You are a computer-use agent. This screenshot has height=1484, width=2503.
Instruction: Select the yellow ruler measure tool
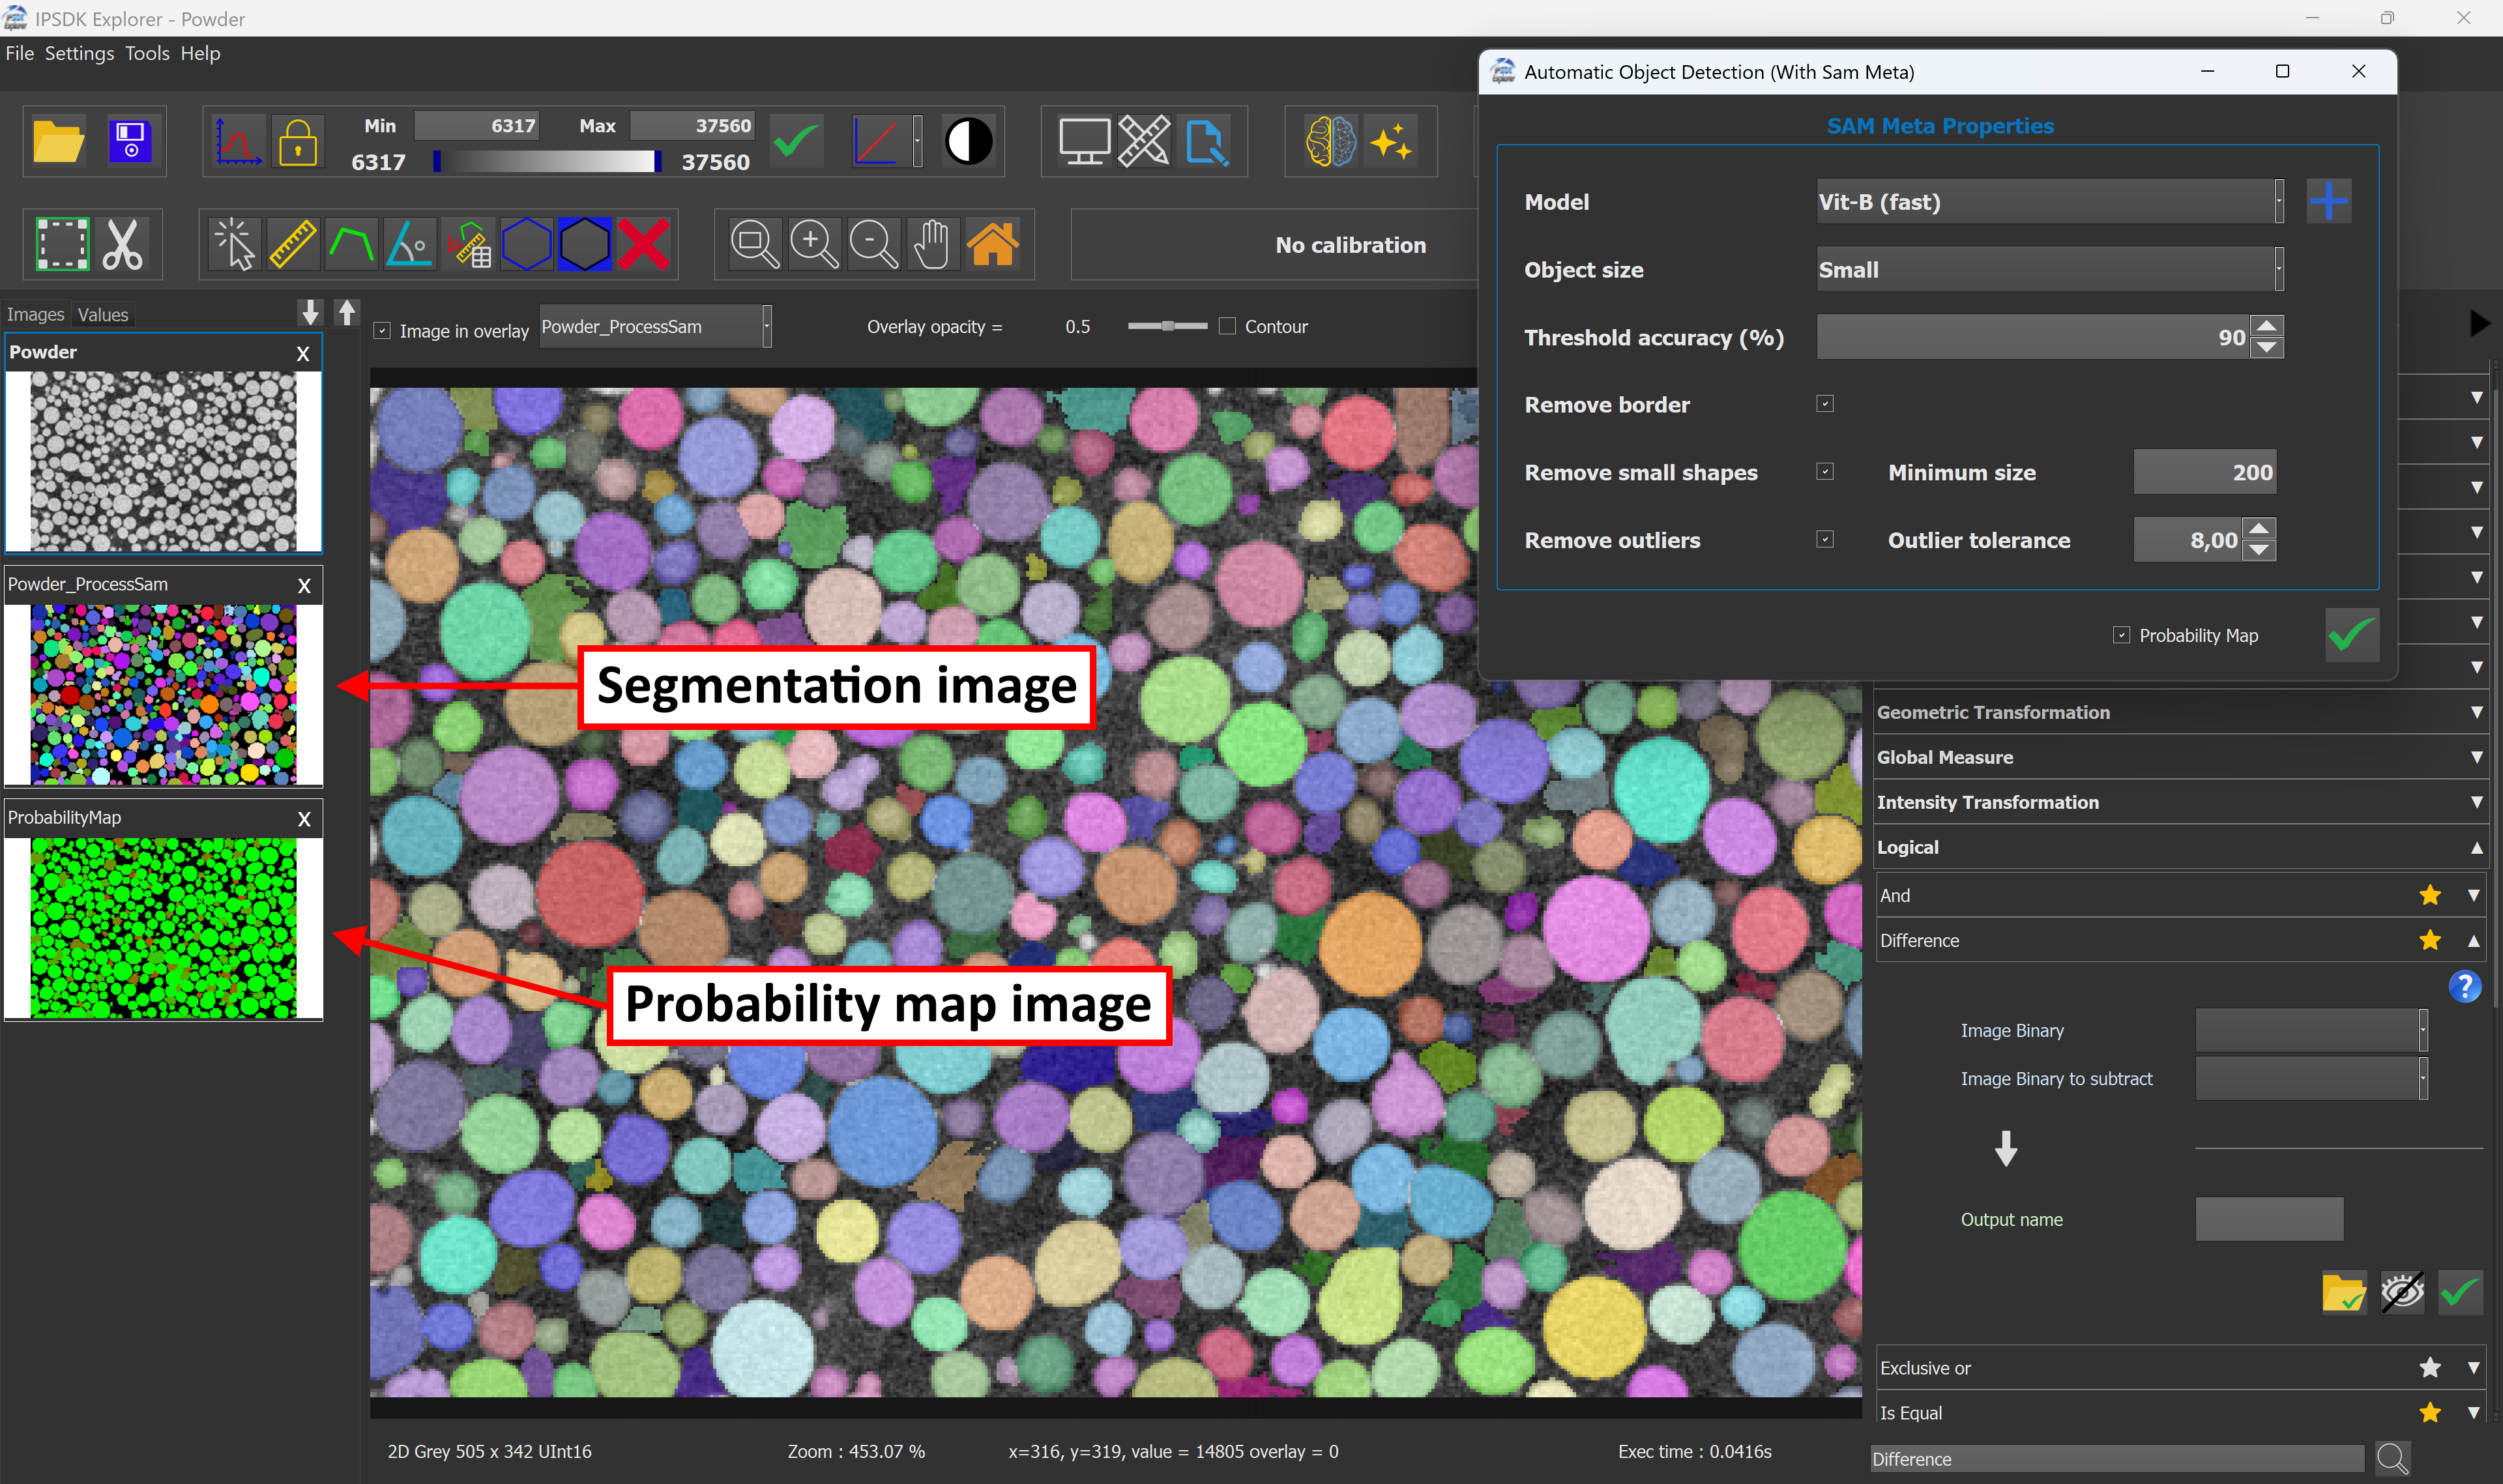[x=292, y=245]
